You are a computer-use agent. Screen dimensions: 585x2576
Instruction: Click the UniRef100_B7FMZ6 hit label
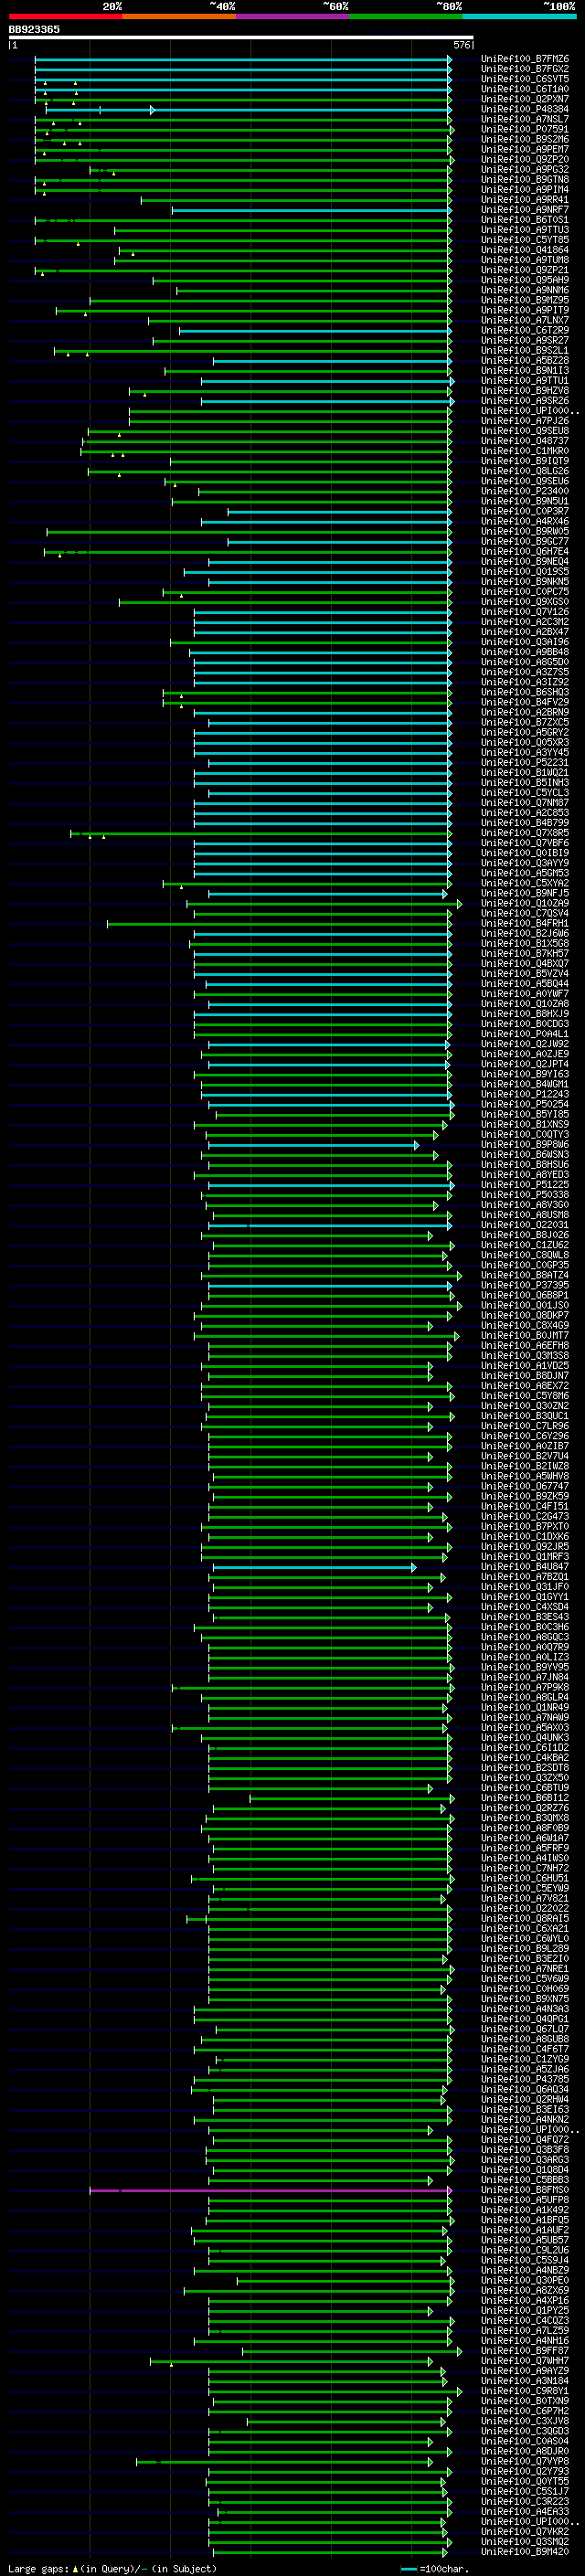tap(524, 59)
